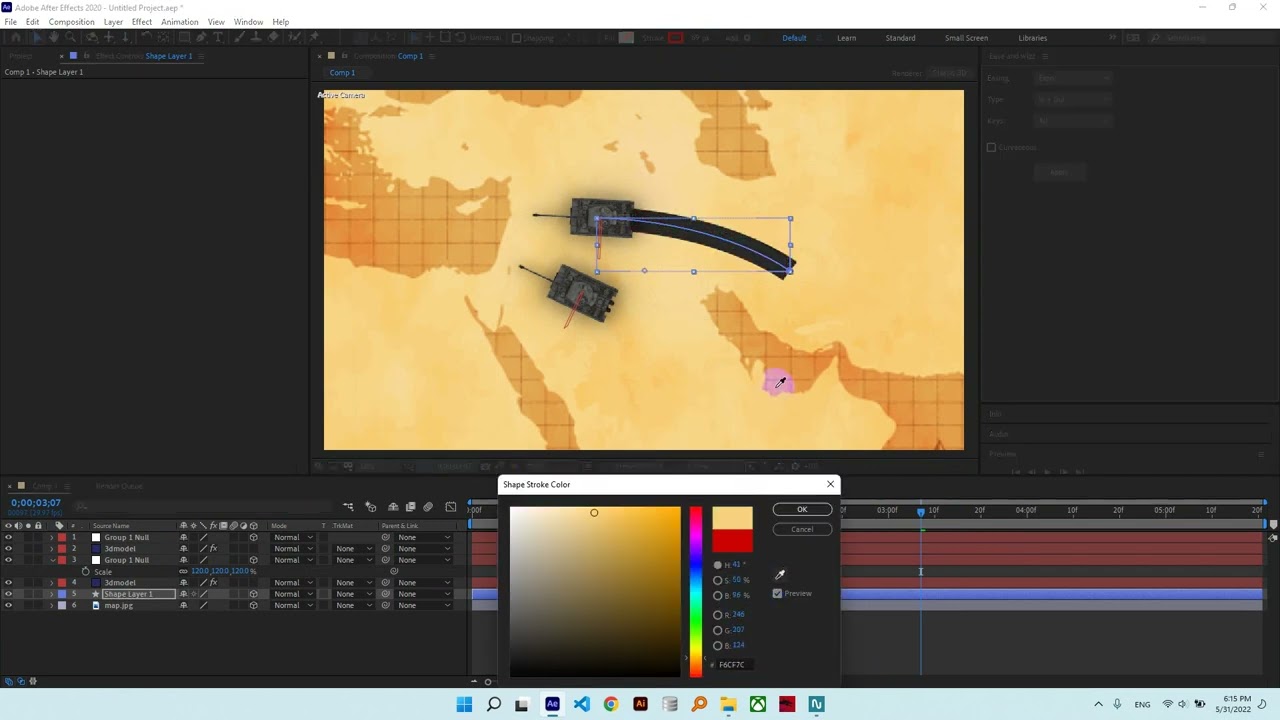The height and width of the screenshot is (720, 1280).
Task: Click the fx switch on layer 4 3dmodel
Action: (x=213, y=582)
